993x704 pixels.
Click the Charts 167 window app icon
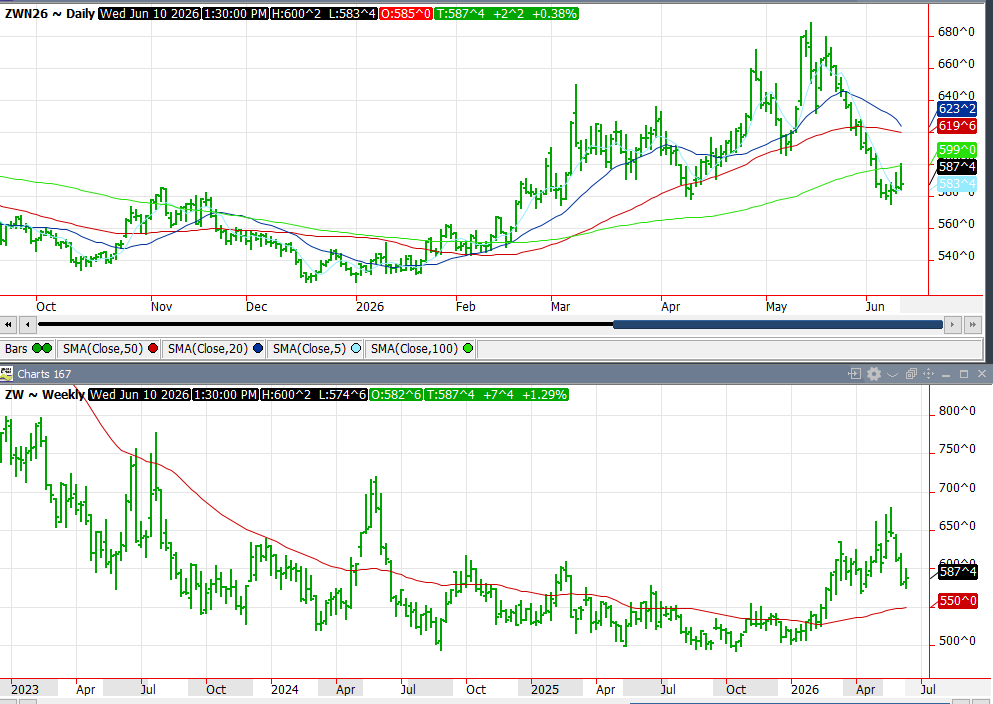coord(6,374)
